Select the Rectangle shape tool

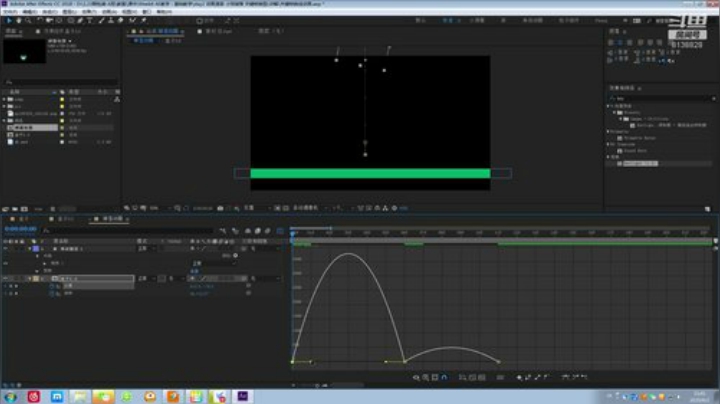click(x=71, y=21)
